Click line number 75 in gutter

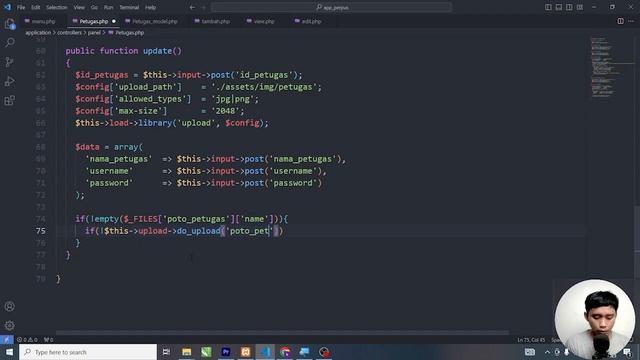40,231
